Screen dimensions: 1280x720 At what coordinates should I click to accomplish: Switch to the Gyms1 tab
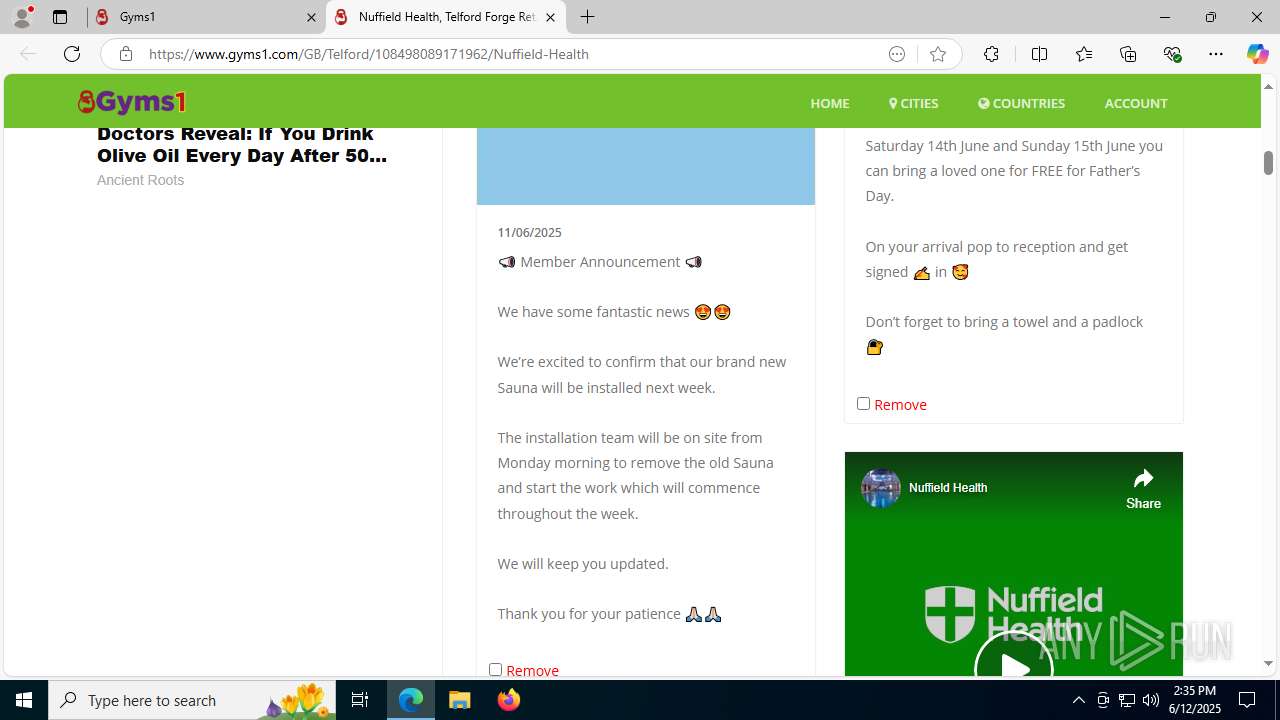click(206, 17)
